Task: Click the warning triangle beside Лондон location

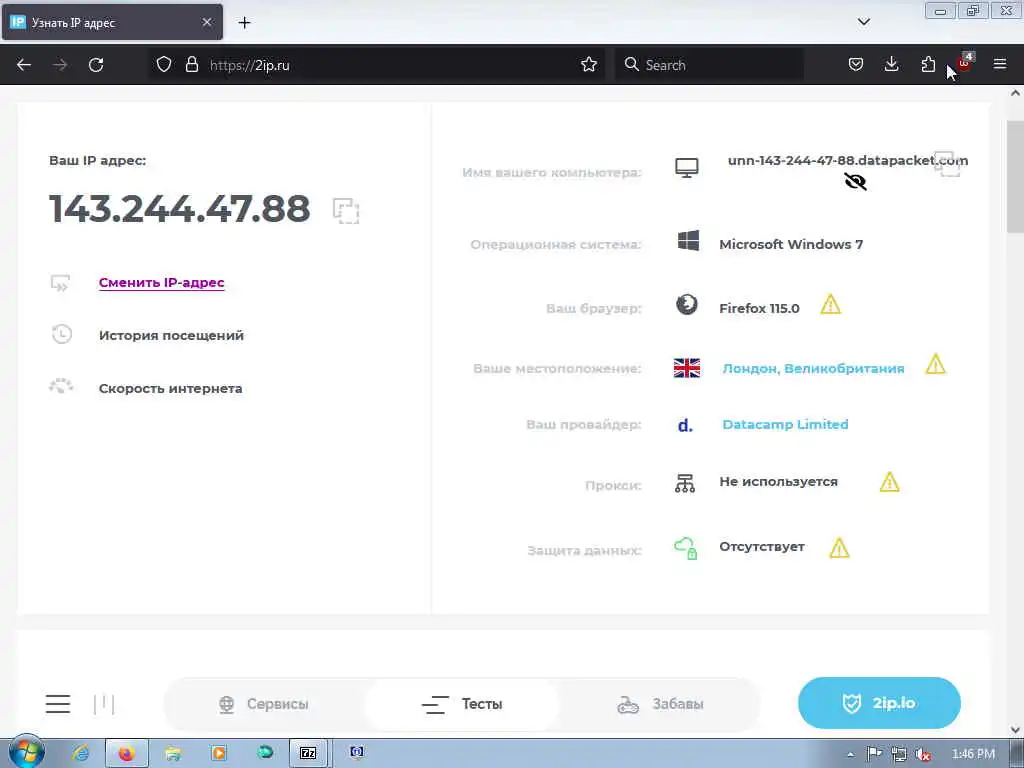Action: tap(936, 364)
